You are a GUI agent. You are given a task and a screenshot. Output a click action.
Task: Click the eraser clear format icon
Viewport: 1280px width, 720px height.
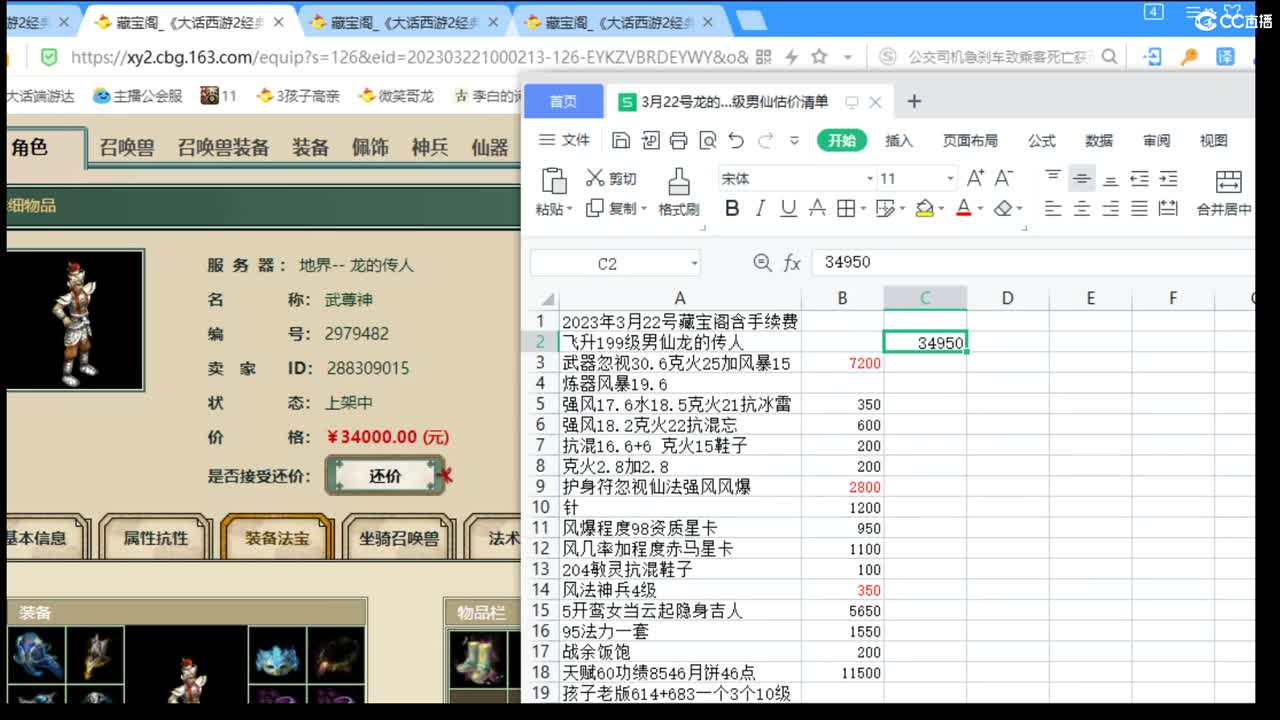pos(1003,208)
